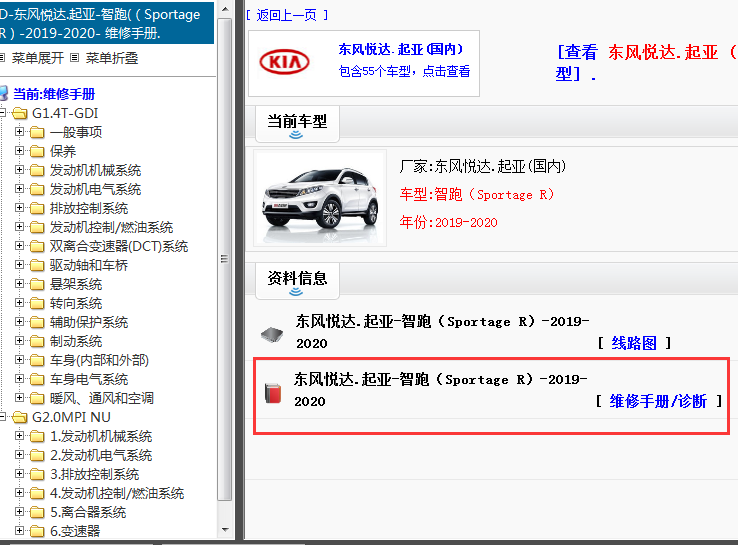Select 转向系统 tree label

click(76, 303)
